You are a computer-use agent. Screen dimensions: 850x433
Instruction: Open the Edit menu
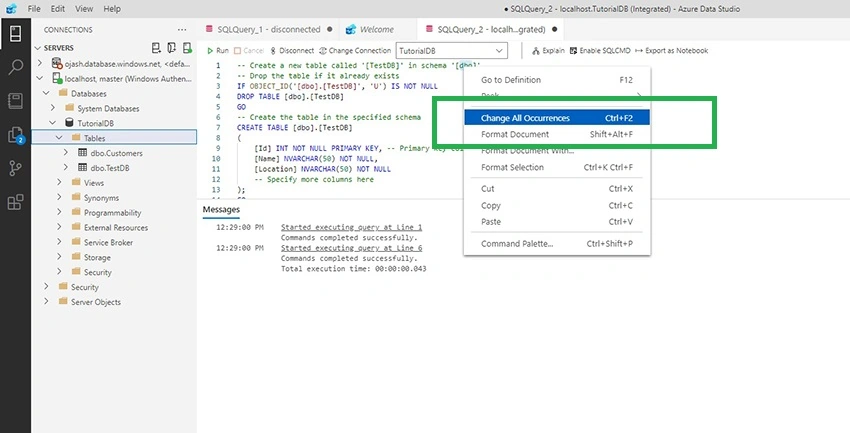click(x=57, y=9)
